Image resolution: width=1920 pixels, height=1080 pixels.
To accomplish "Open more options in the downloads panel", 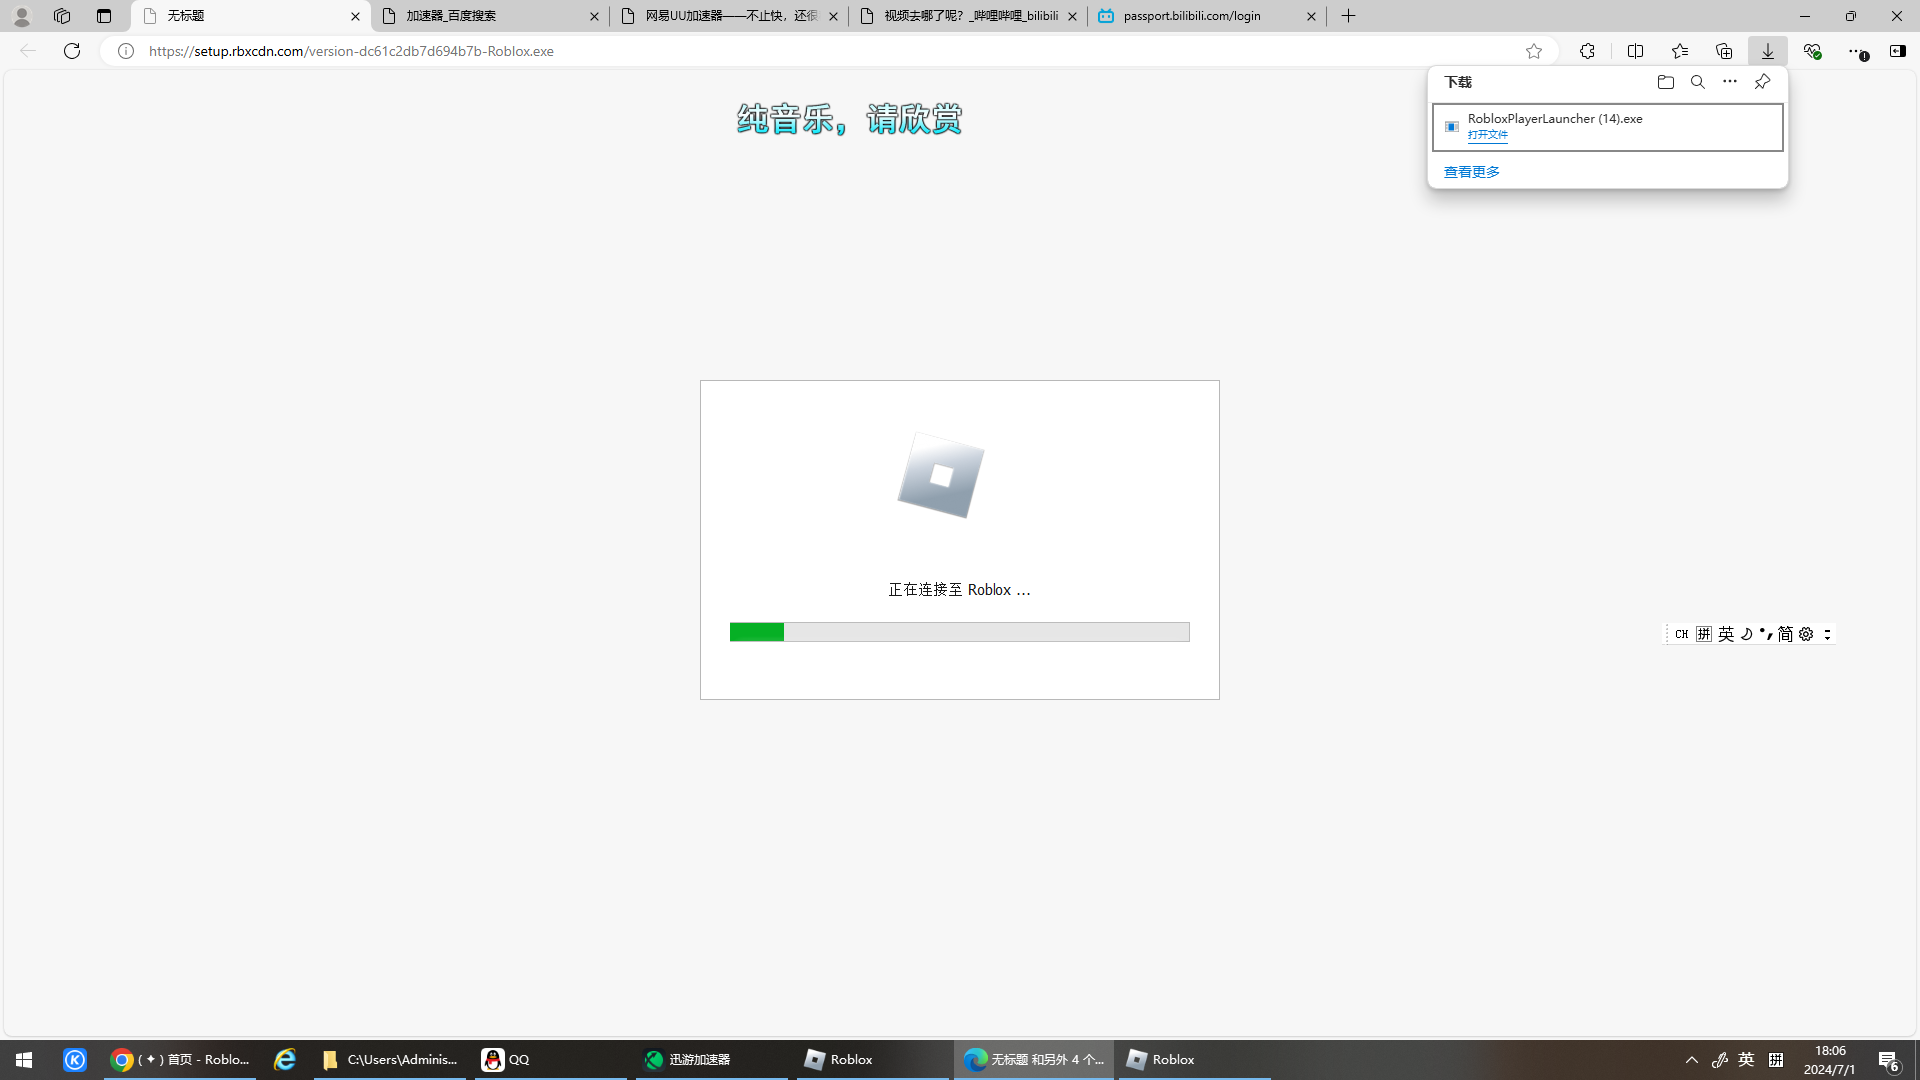I will click(1730, 82).
